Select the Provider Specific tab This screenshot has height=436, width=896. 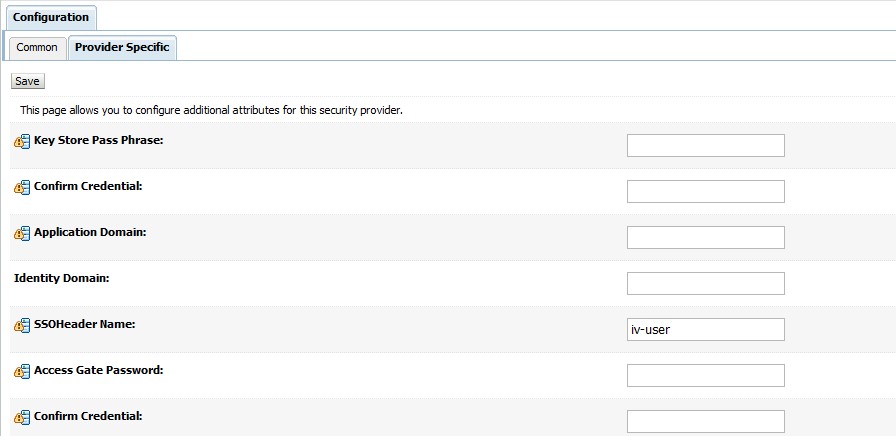point(122,47)
